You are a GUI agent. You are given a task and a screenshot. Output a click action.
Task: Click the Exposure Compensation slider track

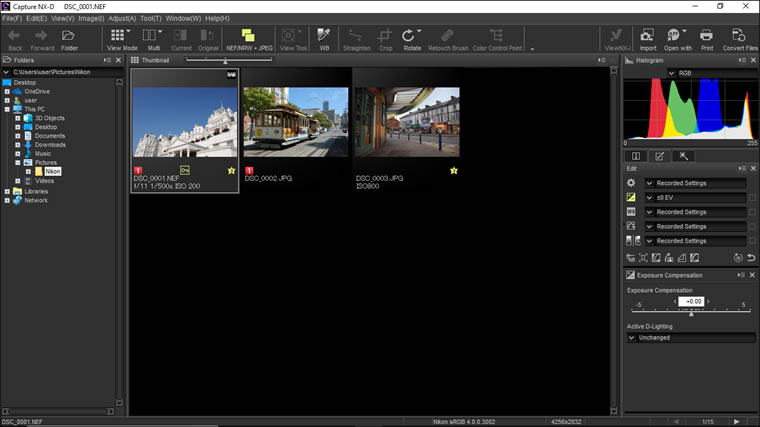691,311
